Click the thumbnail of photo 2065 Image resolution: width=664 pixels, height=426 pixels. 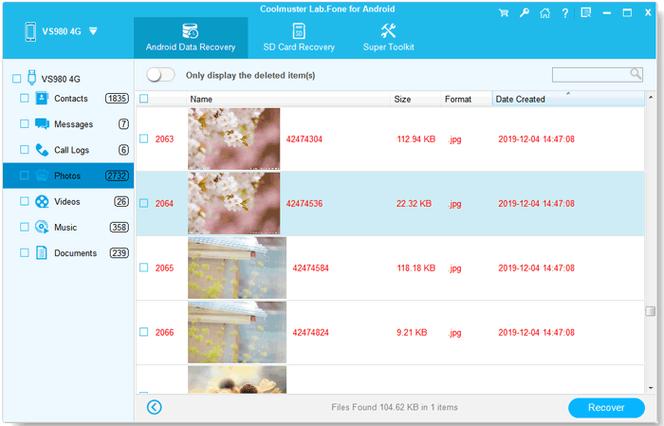pos(237,268)
